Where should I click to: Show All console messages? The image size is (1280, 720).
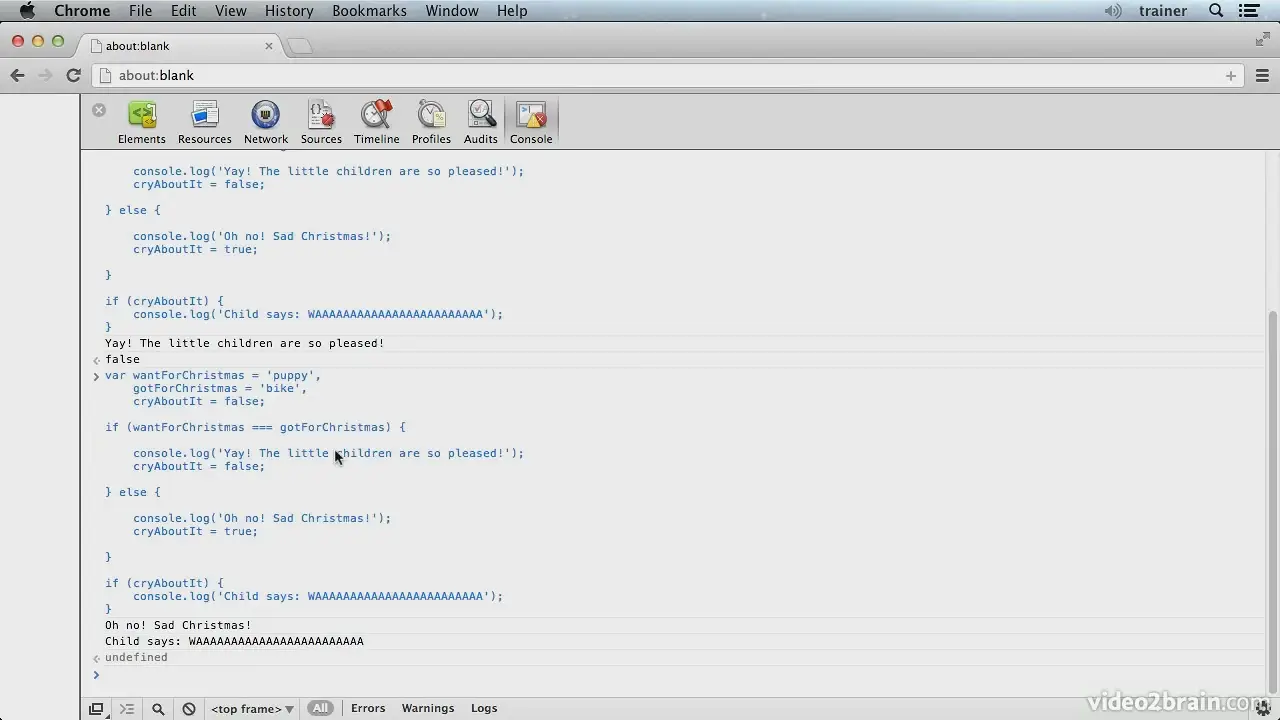[320, 708]
